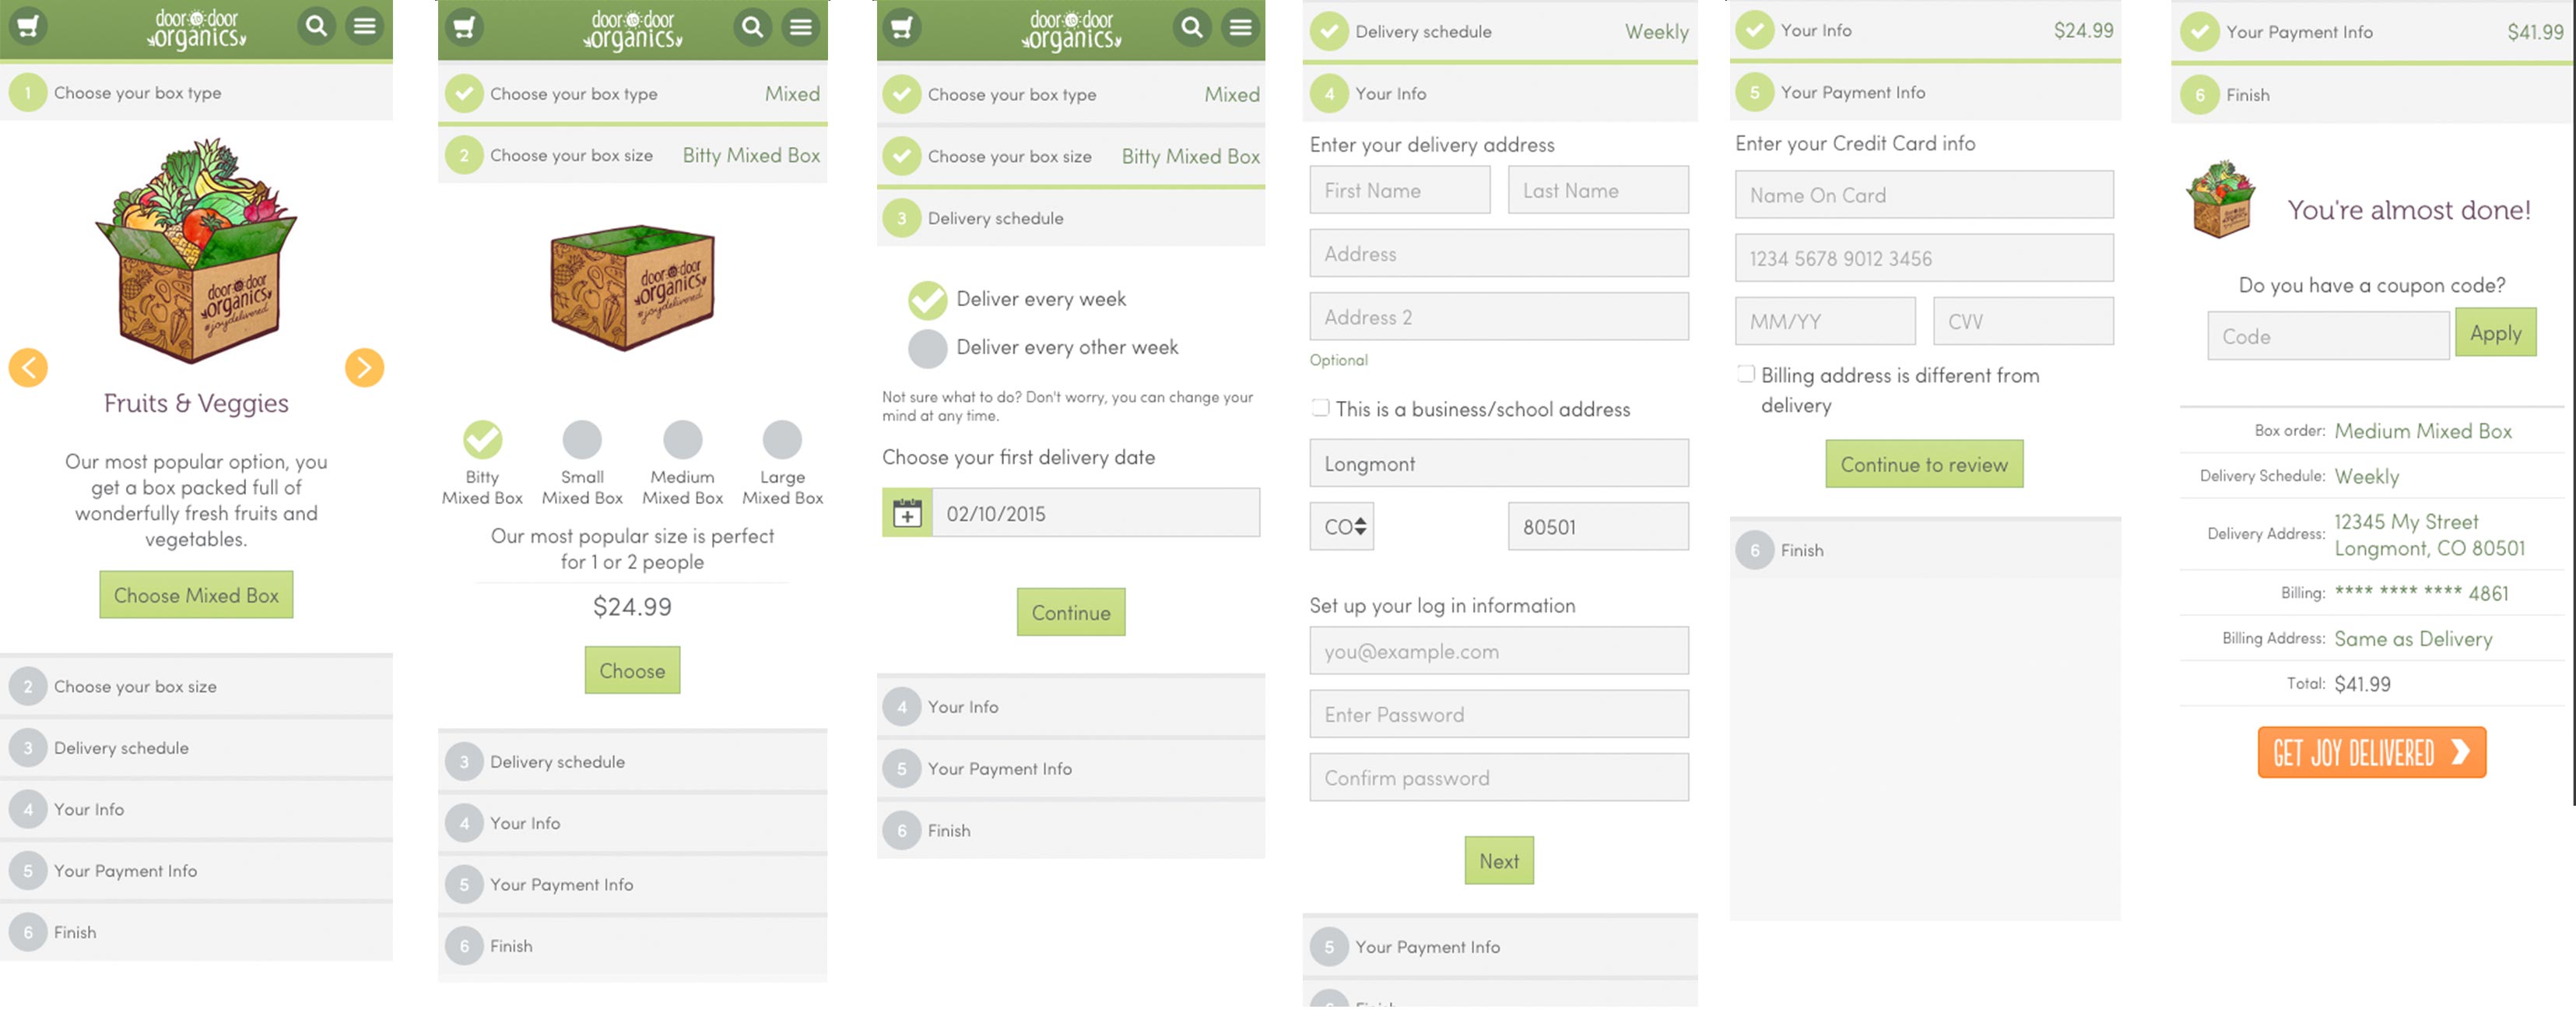Click the search icon on first screen

[316, 26]
